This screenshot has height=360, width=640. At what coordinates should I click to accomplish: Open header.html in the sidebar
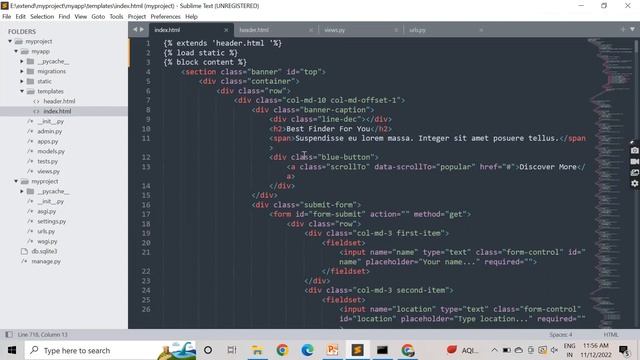coord(59,101)
